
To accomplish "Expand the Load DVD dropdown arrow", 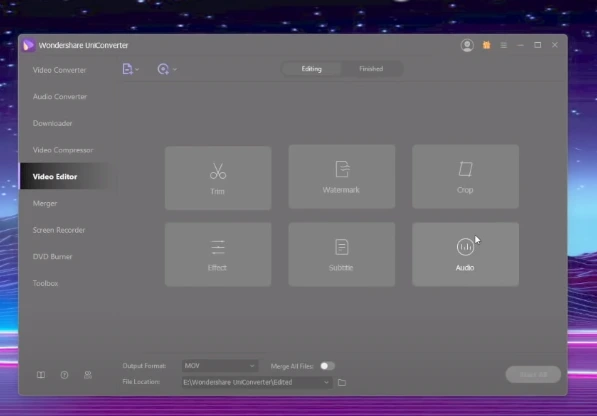I will click(175, 69).
